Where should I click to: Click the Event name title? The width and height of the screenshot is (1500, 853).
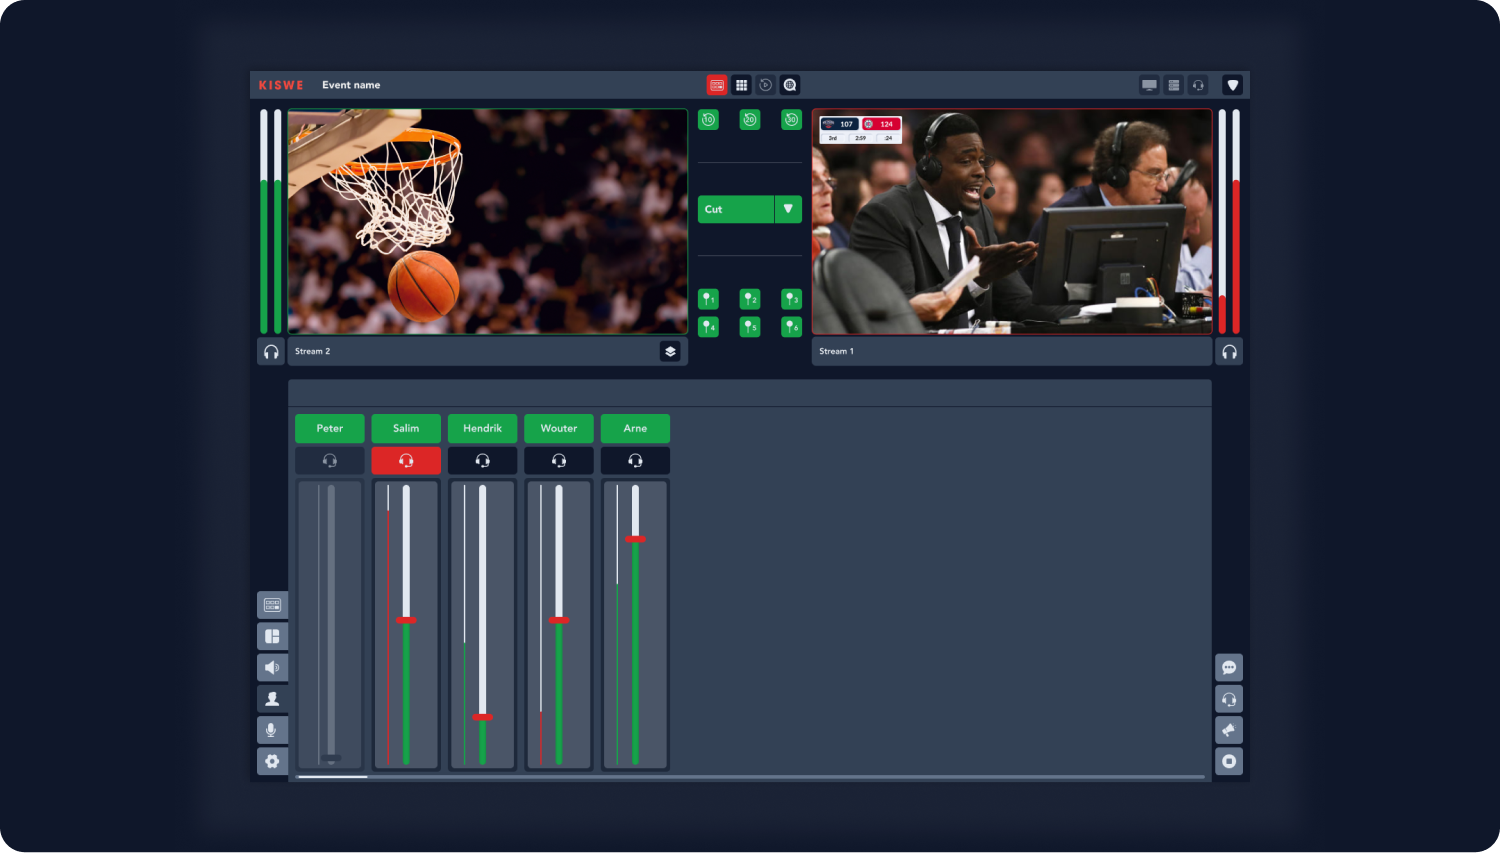351,85
